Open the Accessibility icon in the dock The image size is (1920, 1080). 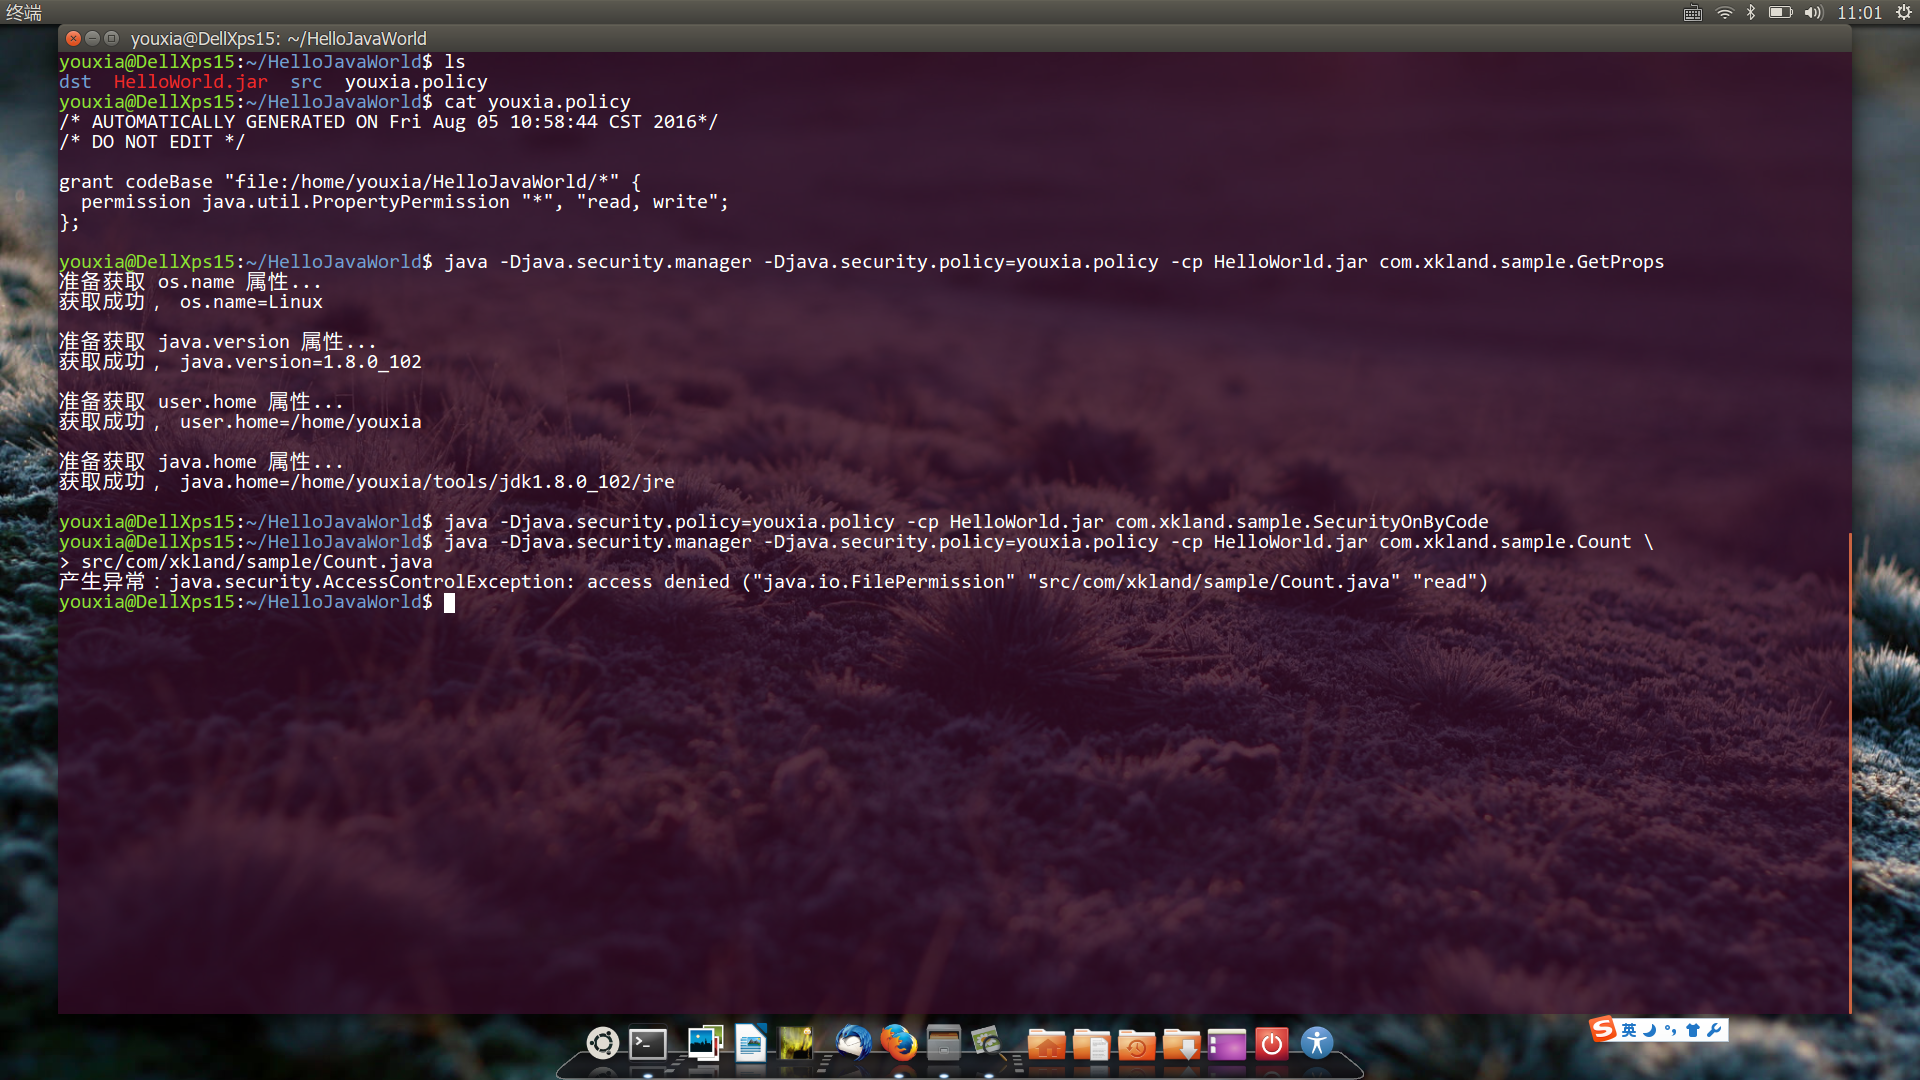coord(1317,1043)
